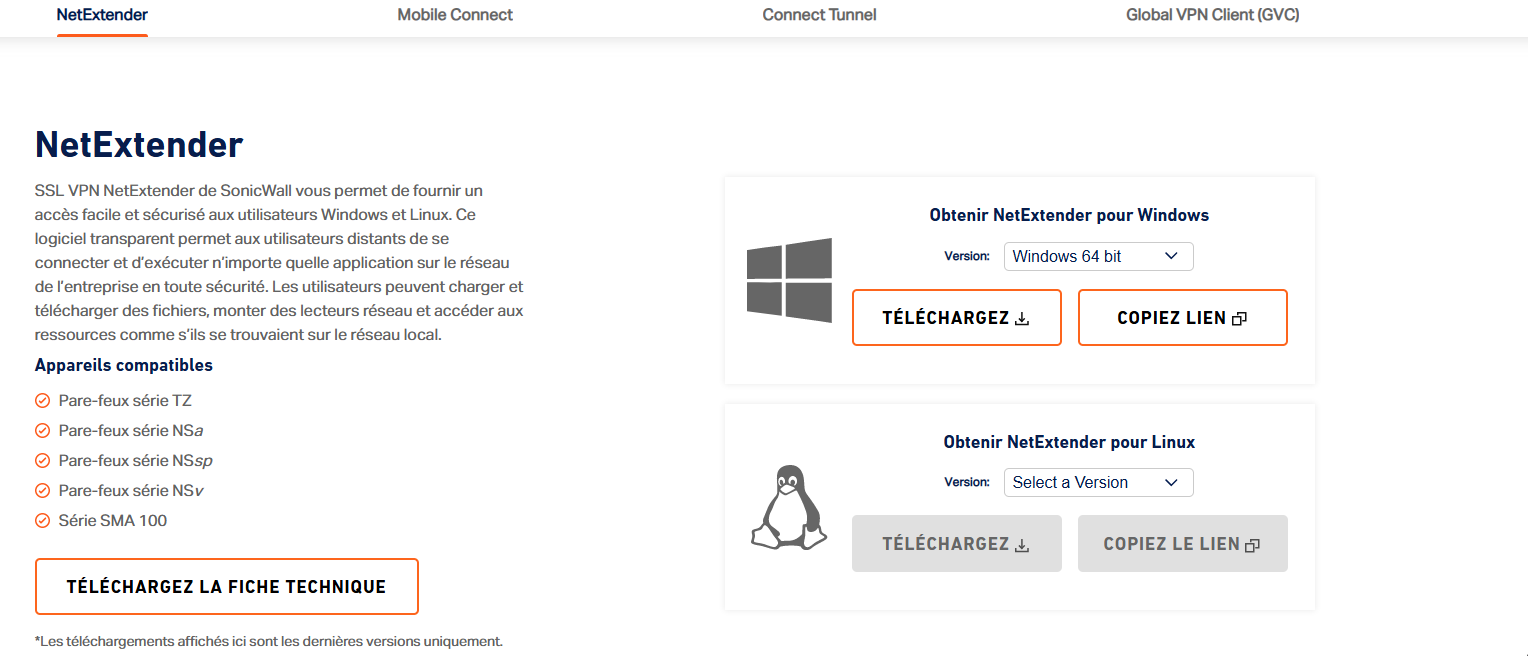Click the Windows TÉLÉCHARGEZ button
Viewport: 1528px width, 656px height.
pyautogui.click(x=957, y=318)
